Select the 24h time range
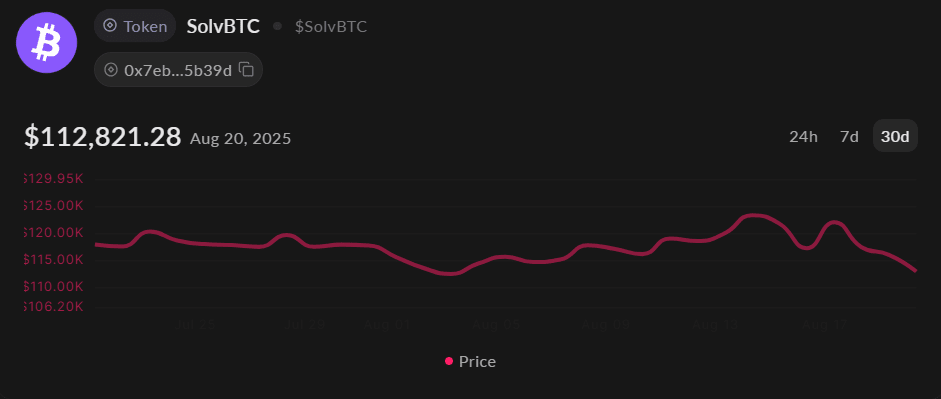 (804, 136)
